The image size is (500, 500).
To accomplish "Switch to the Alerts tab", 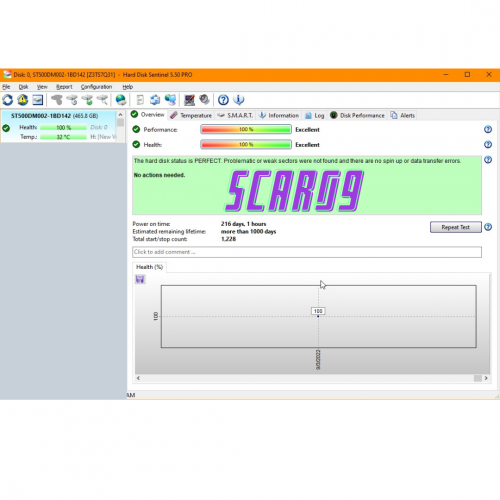I will 403,115.
